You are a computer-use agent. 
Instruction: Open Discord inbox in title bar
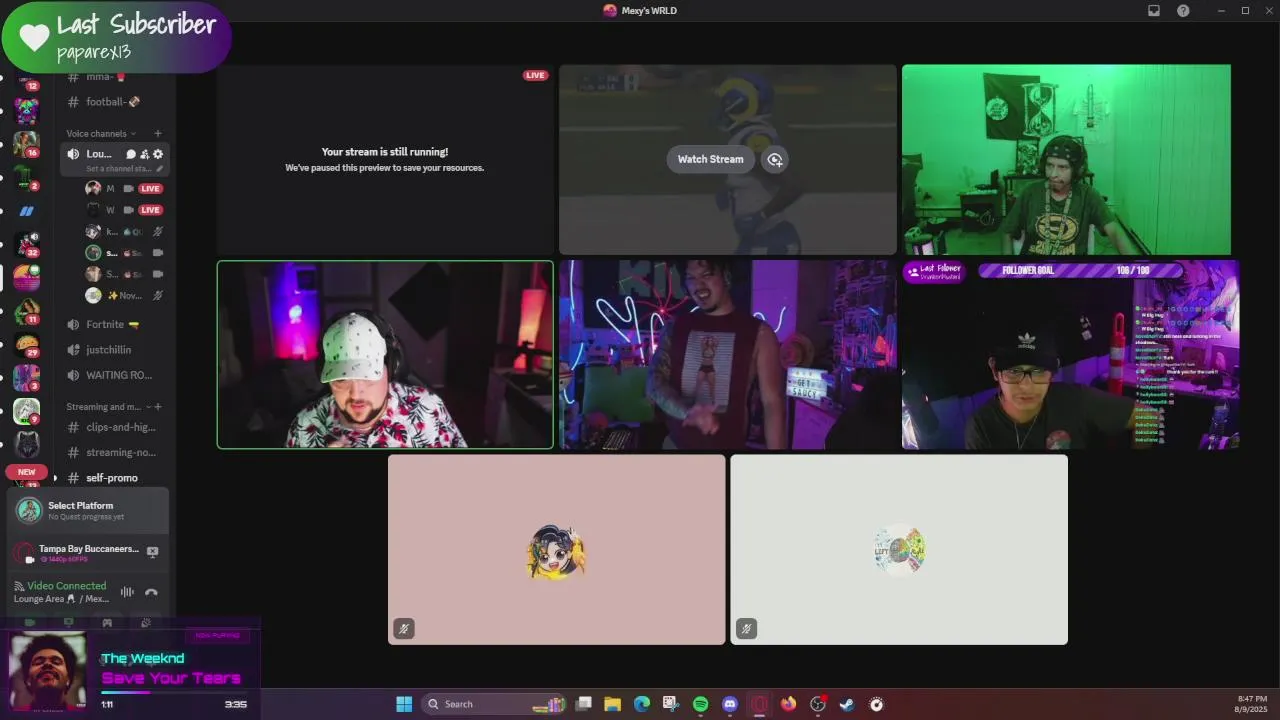(1154, 10)
